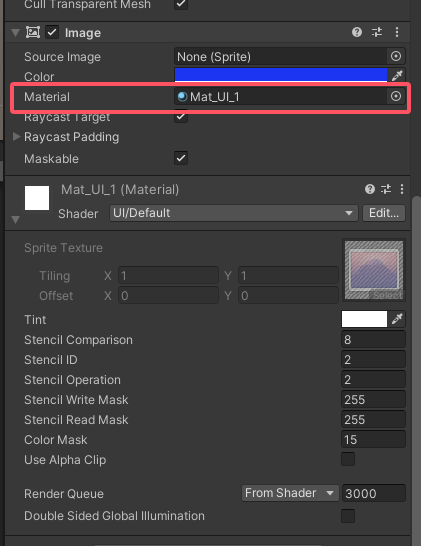Screen dimensions: 421x546
Task: Click the Stencil ID value field
Action: pyautogui.click(x=373, y=360)
